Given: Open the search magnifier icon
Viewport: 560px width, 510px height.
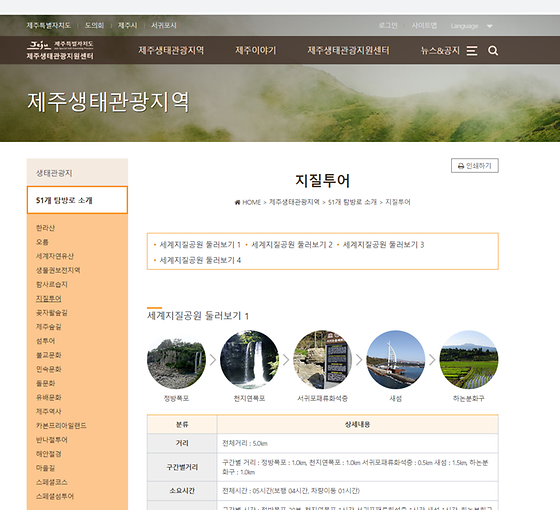Looking at the screenshot, I should [x=493, y=51].
